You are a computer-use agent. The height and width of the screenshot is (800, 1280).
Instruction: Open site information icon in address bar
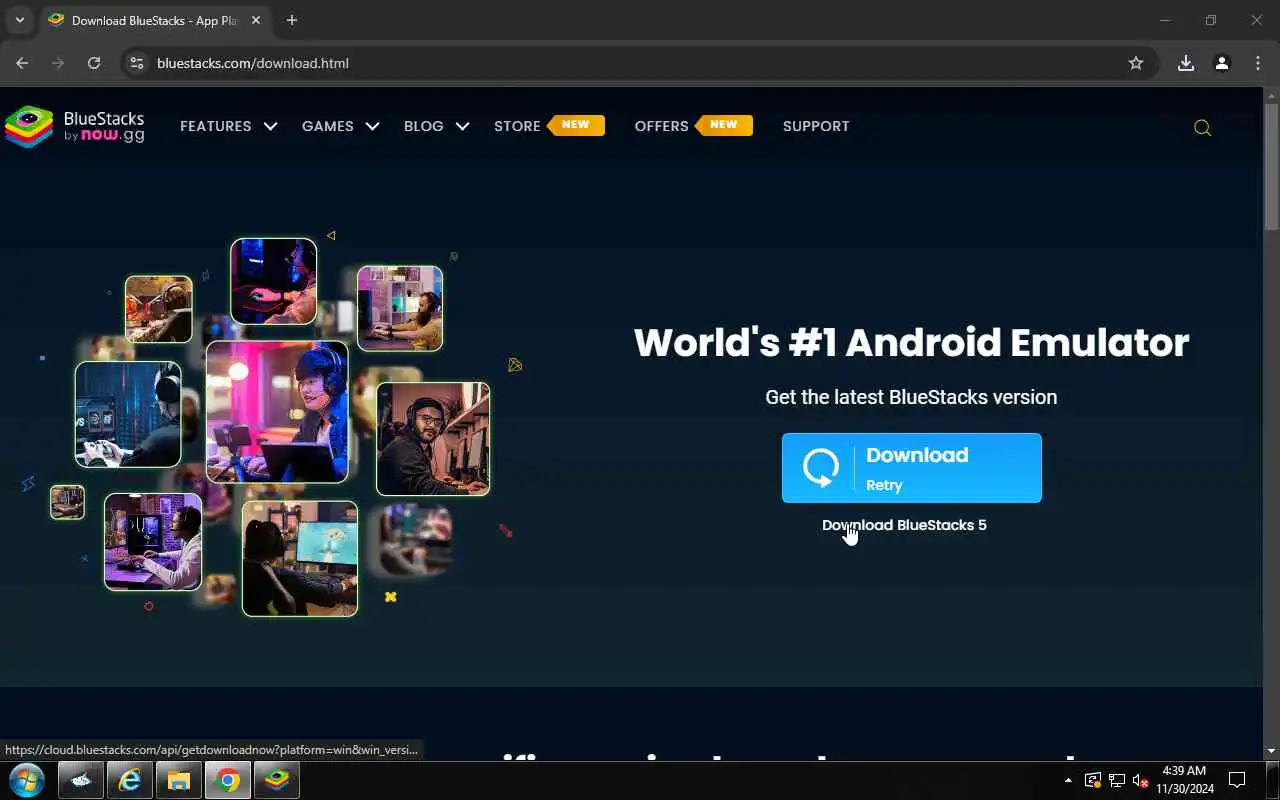pos(137,63)
